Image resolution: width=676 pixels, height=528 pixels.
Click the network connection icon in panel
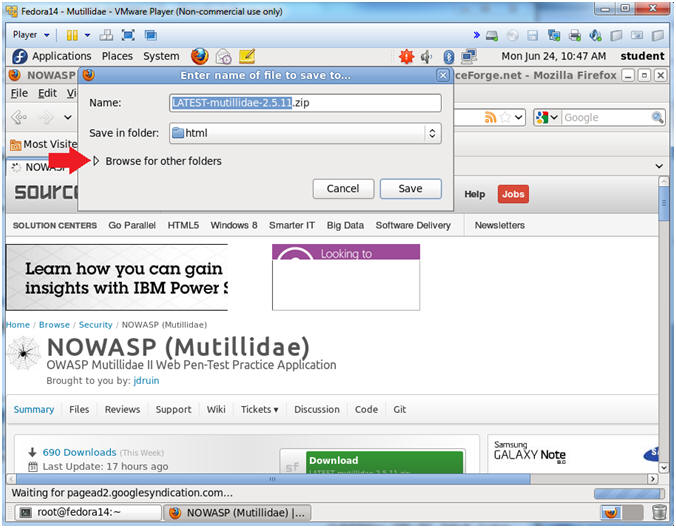click(469, 56)
